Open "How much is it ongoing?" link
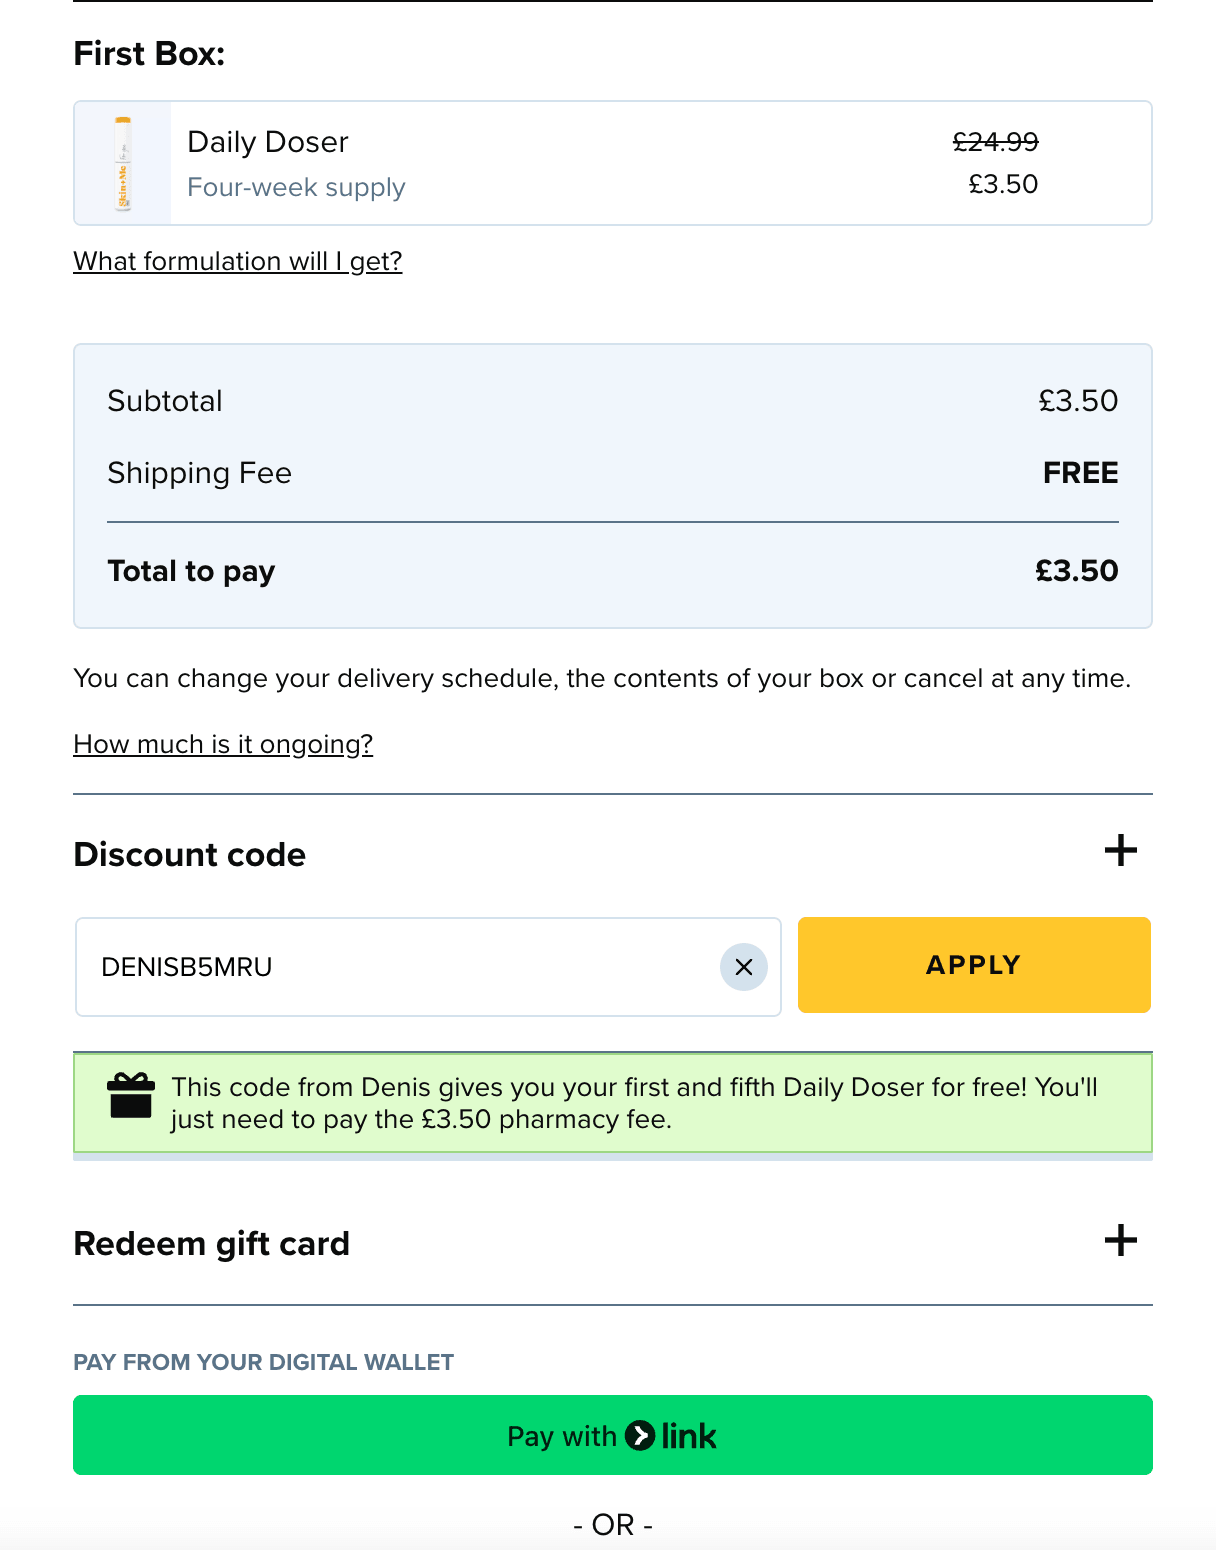 tap(223, 744)
